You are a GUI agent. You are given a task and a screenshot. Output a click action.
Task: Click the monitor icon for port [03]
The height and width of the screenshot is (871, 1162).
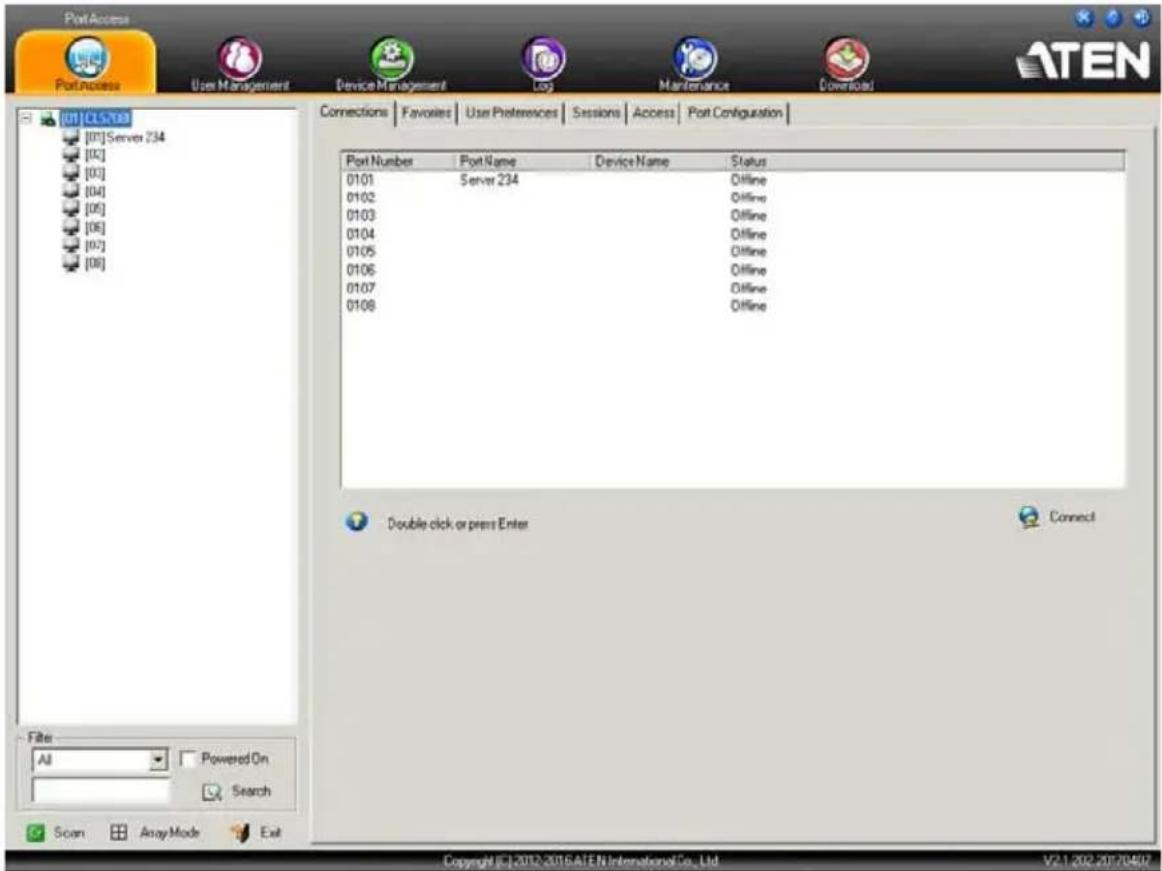[71, 173]
